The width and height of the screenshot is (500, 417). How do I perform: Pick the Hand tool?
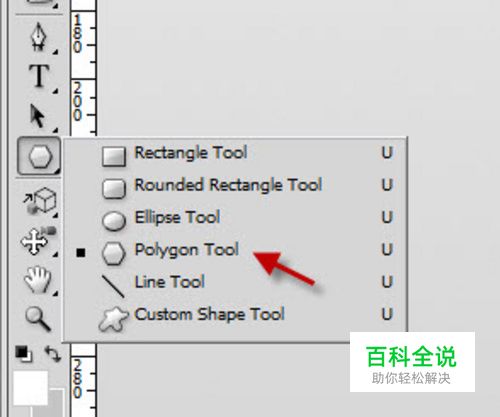(x=38, y=279)
